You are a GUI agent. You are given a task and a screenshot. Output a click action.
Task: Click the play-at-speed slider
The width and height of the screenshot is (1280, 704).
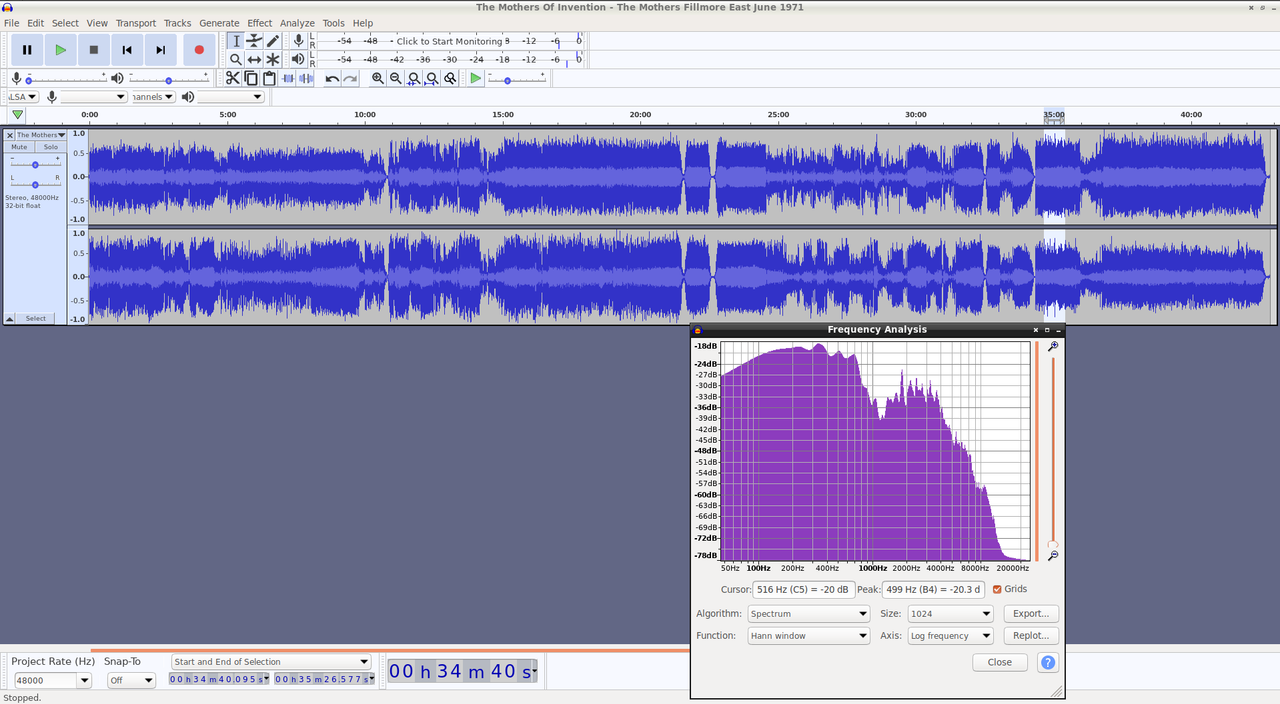(517, 79)
